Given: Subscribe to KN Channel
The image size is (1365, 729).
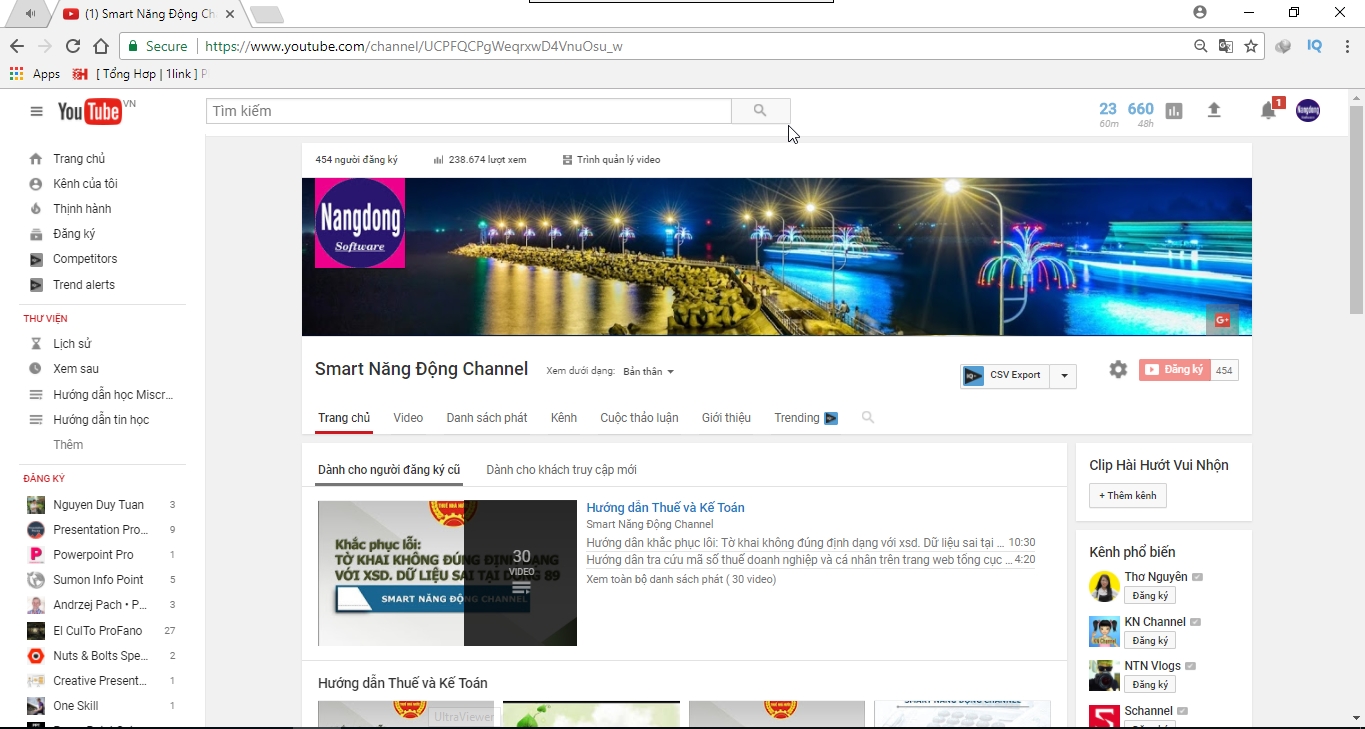Looking at the screenshot, I should click(x=1150, y=641).
